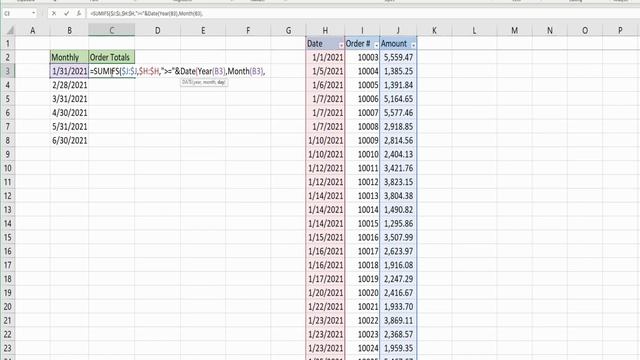Click the Select All corner triangle
640x360 pixels.
pyautogui.click(x=10, y=31)
